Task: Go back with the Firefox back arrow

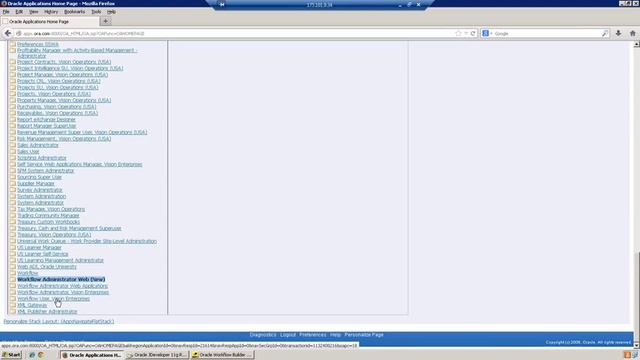Action: [8, 33]
